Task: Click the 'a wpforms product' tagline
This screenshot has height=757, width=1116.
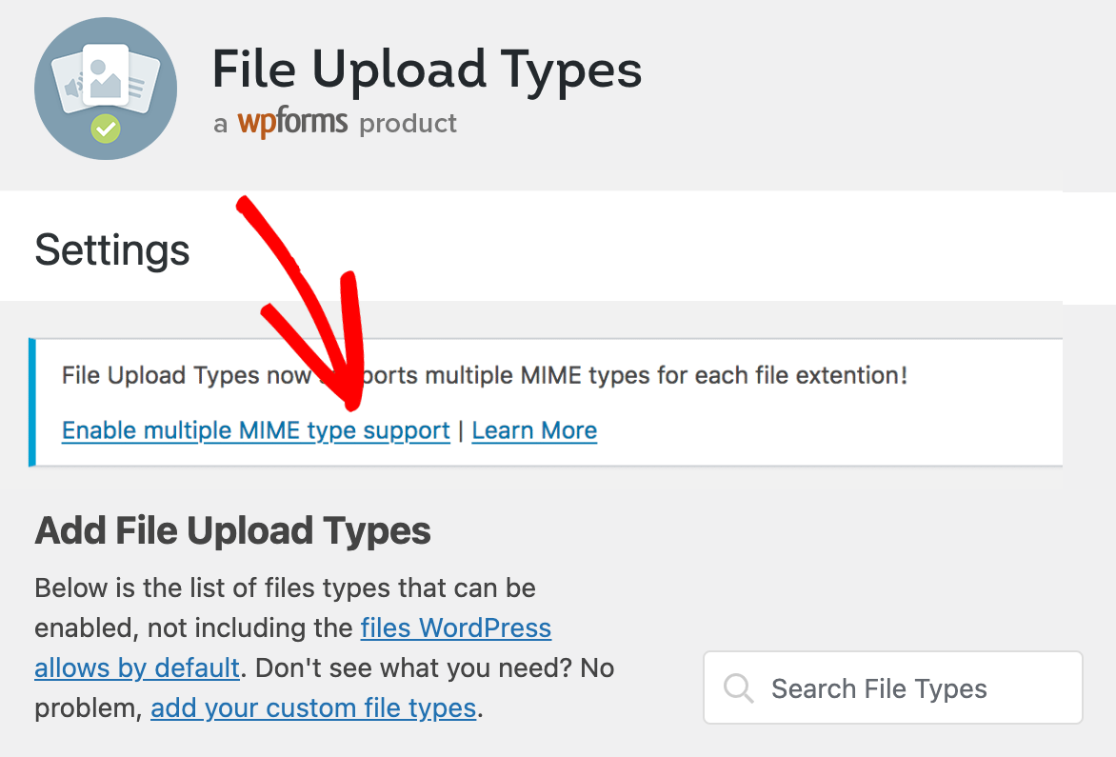Action: pyautogui.click(x=335, y=122)
